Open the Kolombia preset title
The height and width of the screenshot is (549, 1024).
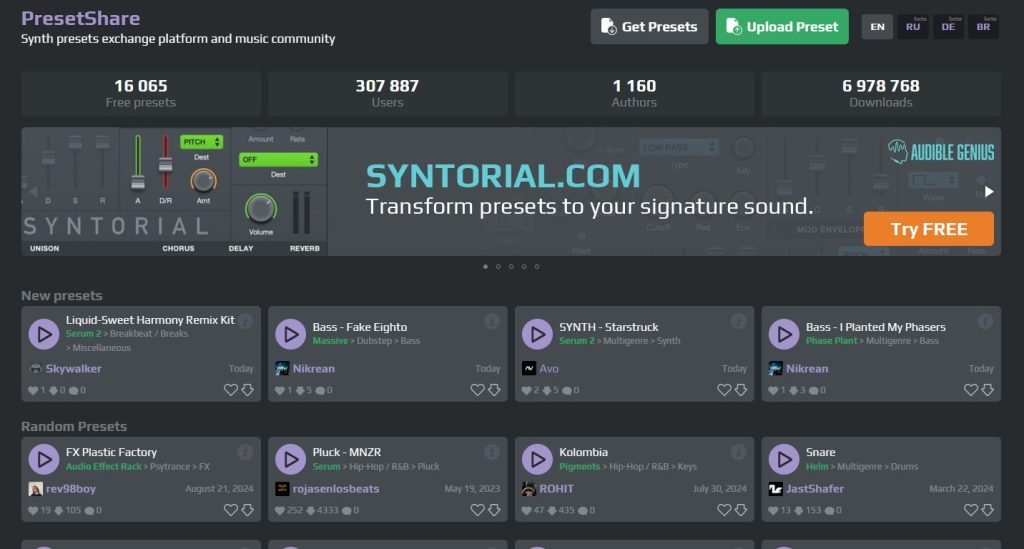pyautogui.click(x=583, y=452)
